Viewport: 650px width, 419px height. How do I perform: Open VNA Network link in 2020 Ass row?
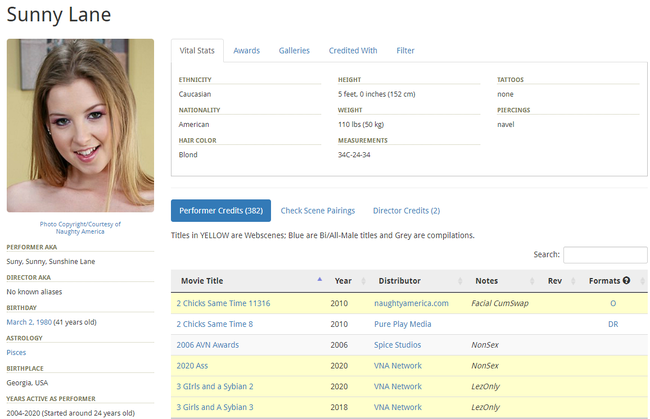398,366
